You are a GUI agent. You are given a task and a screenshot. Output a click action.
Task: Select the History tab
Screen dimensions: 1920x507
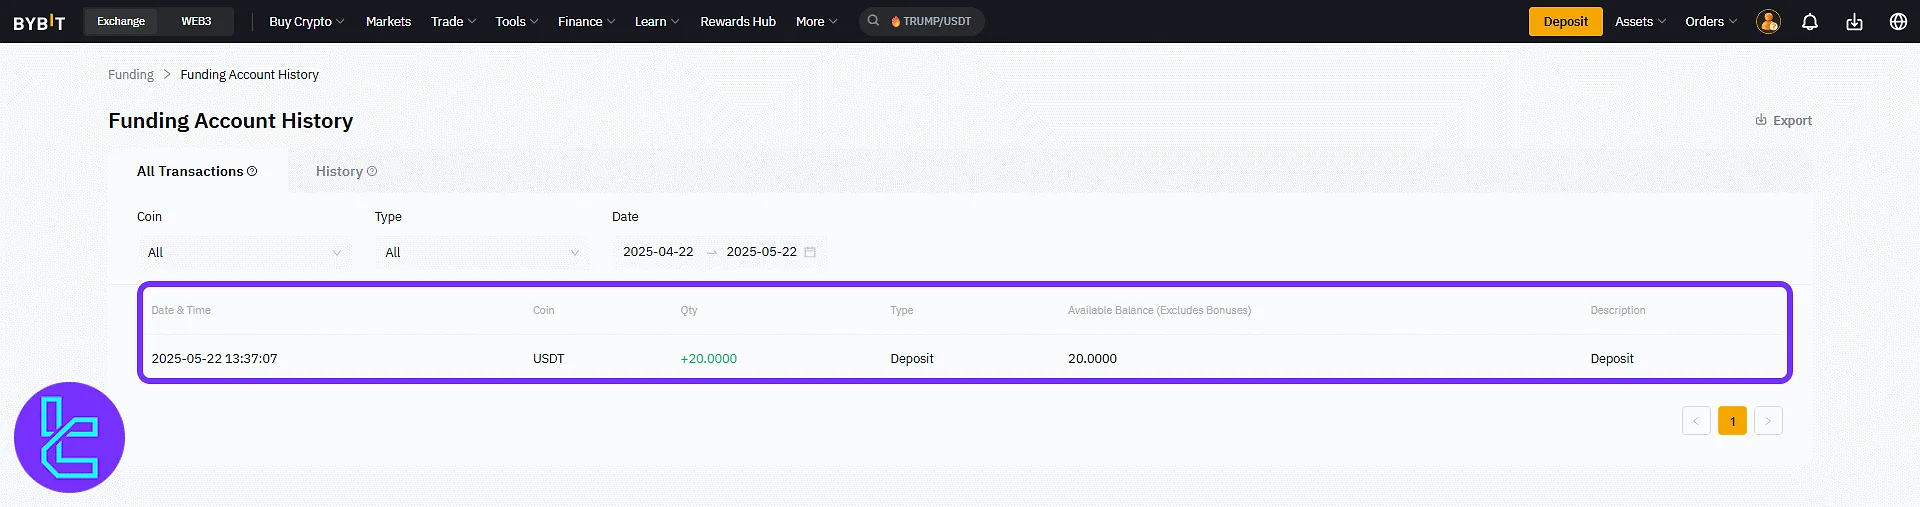click(346, 171)
